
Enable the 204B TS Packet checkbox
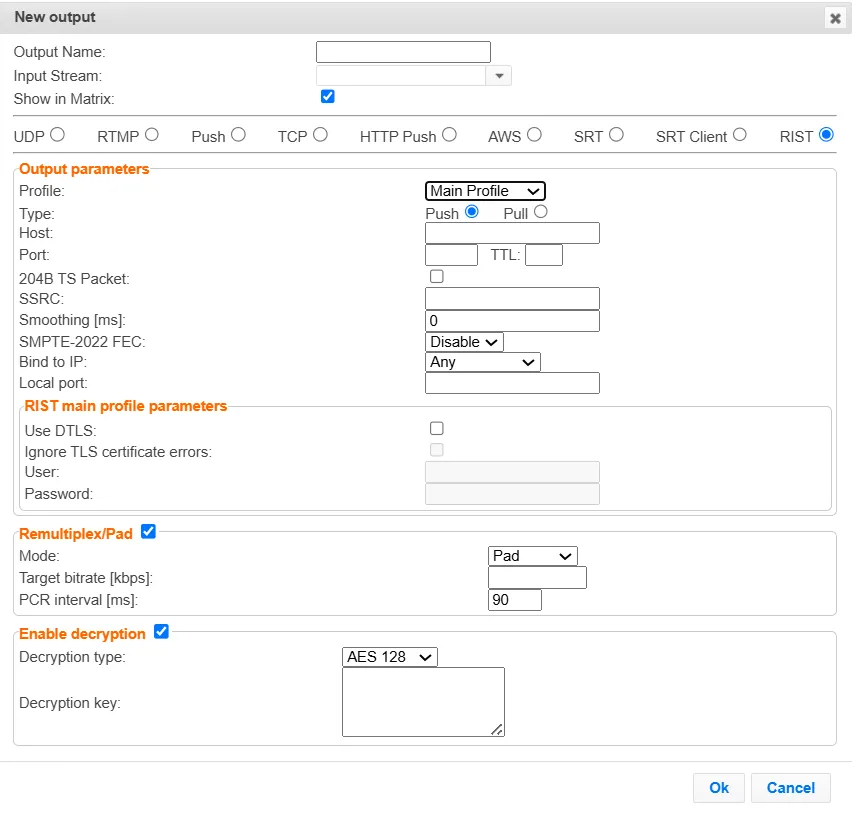[x=437, y=277]
